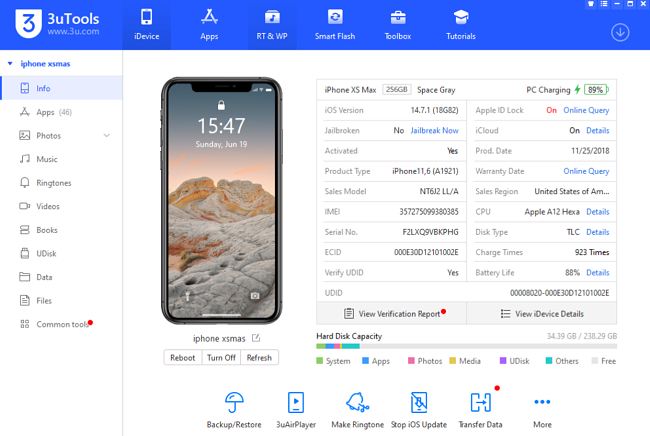The height and width of the screenshot is (436, 650).
Task: Click the UDID value 00008020-000E30D12101002E
Action: click(x=559, y=293)
